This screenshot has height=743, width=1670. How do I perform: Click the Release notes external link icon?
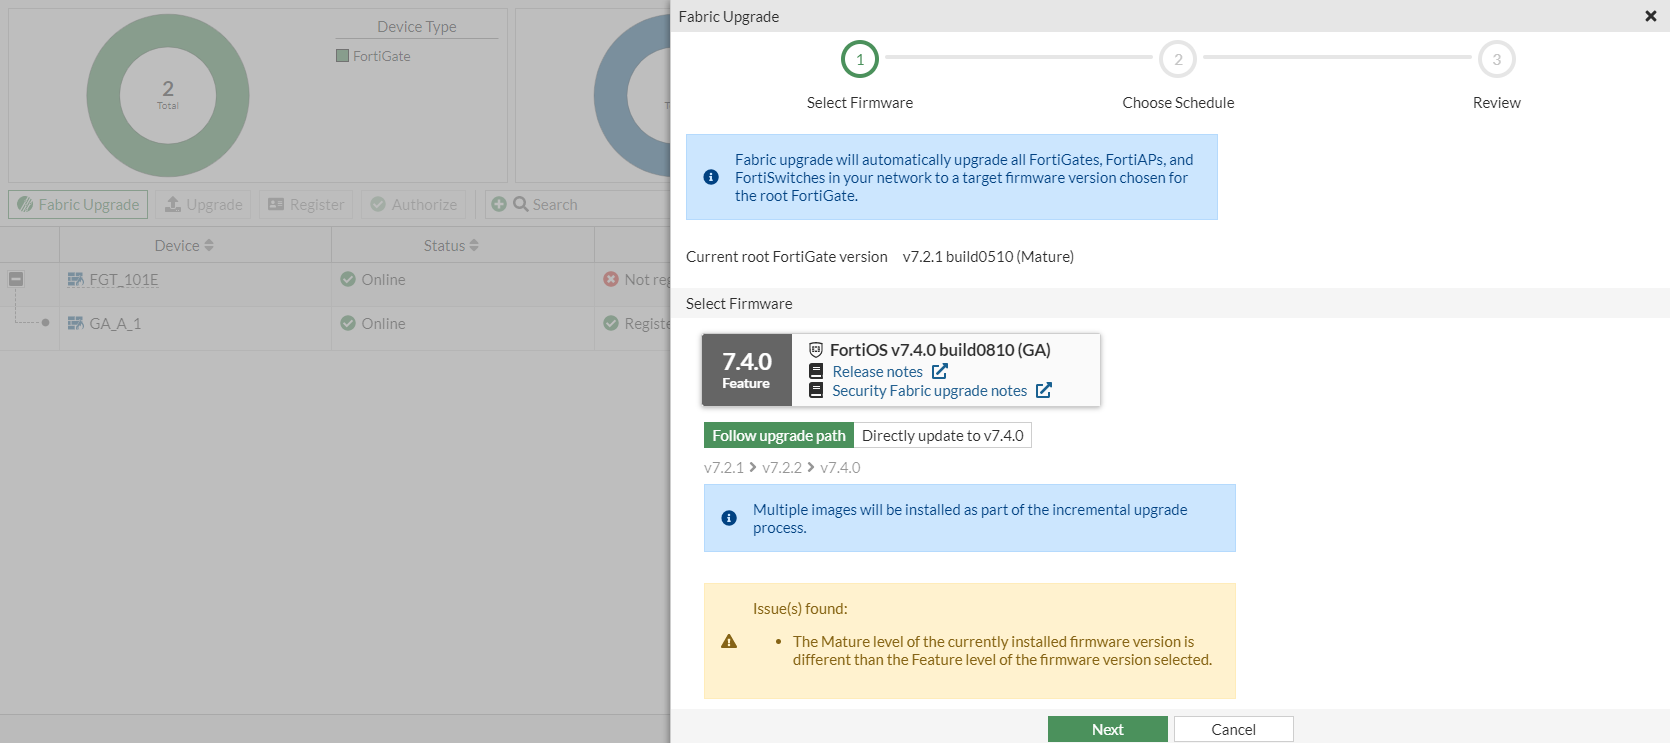[x=940, y=371]
